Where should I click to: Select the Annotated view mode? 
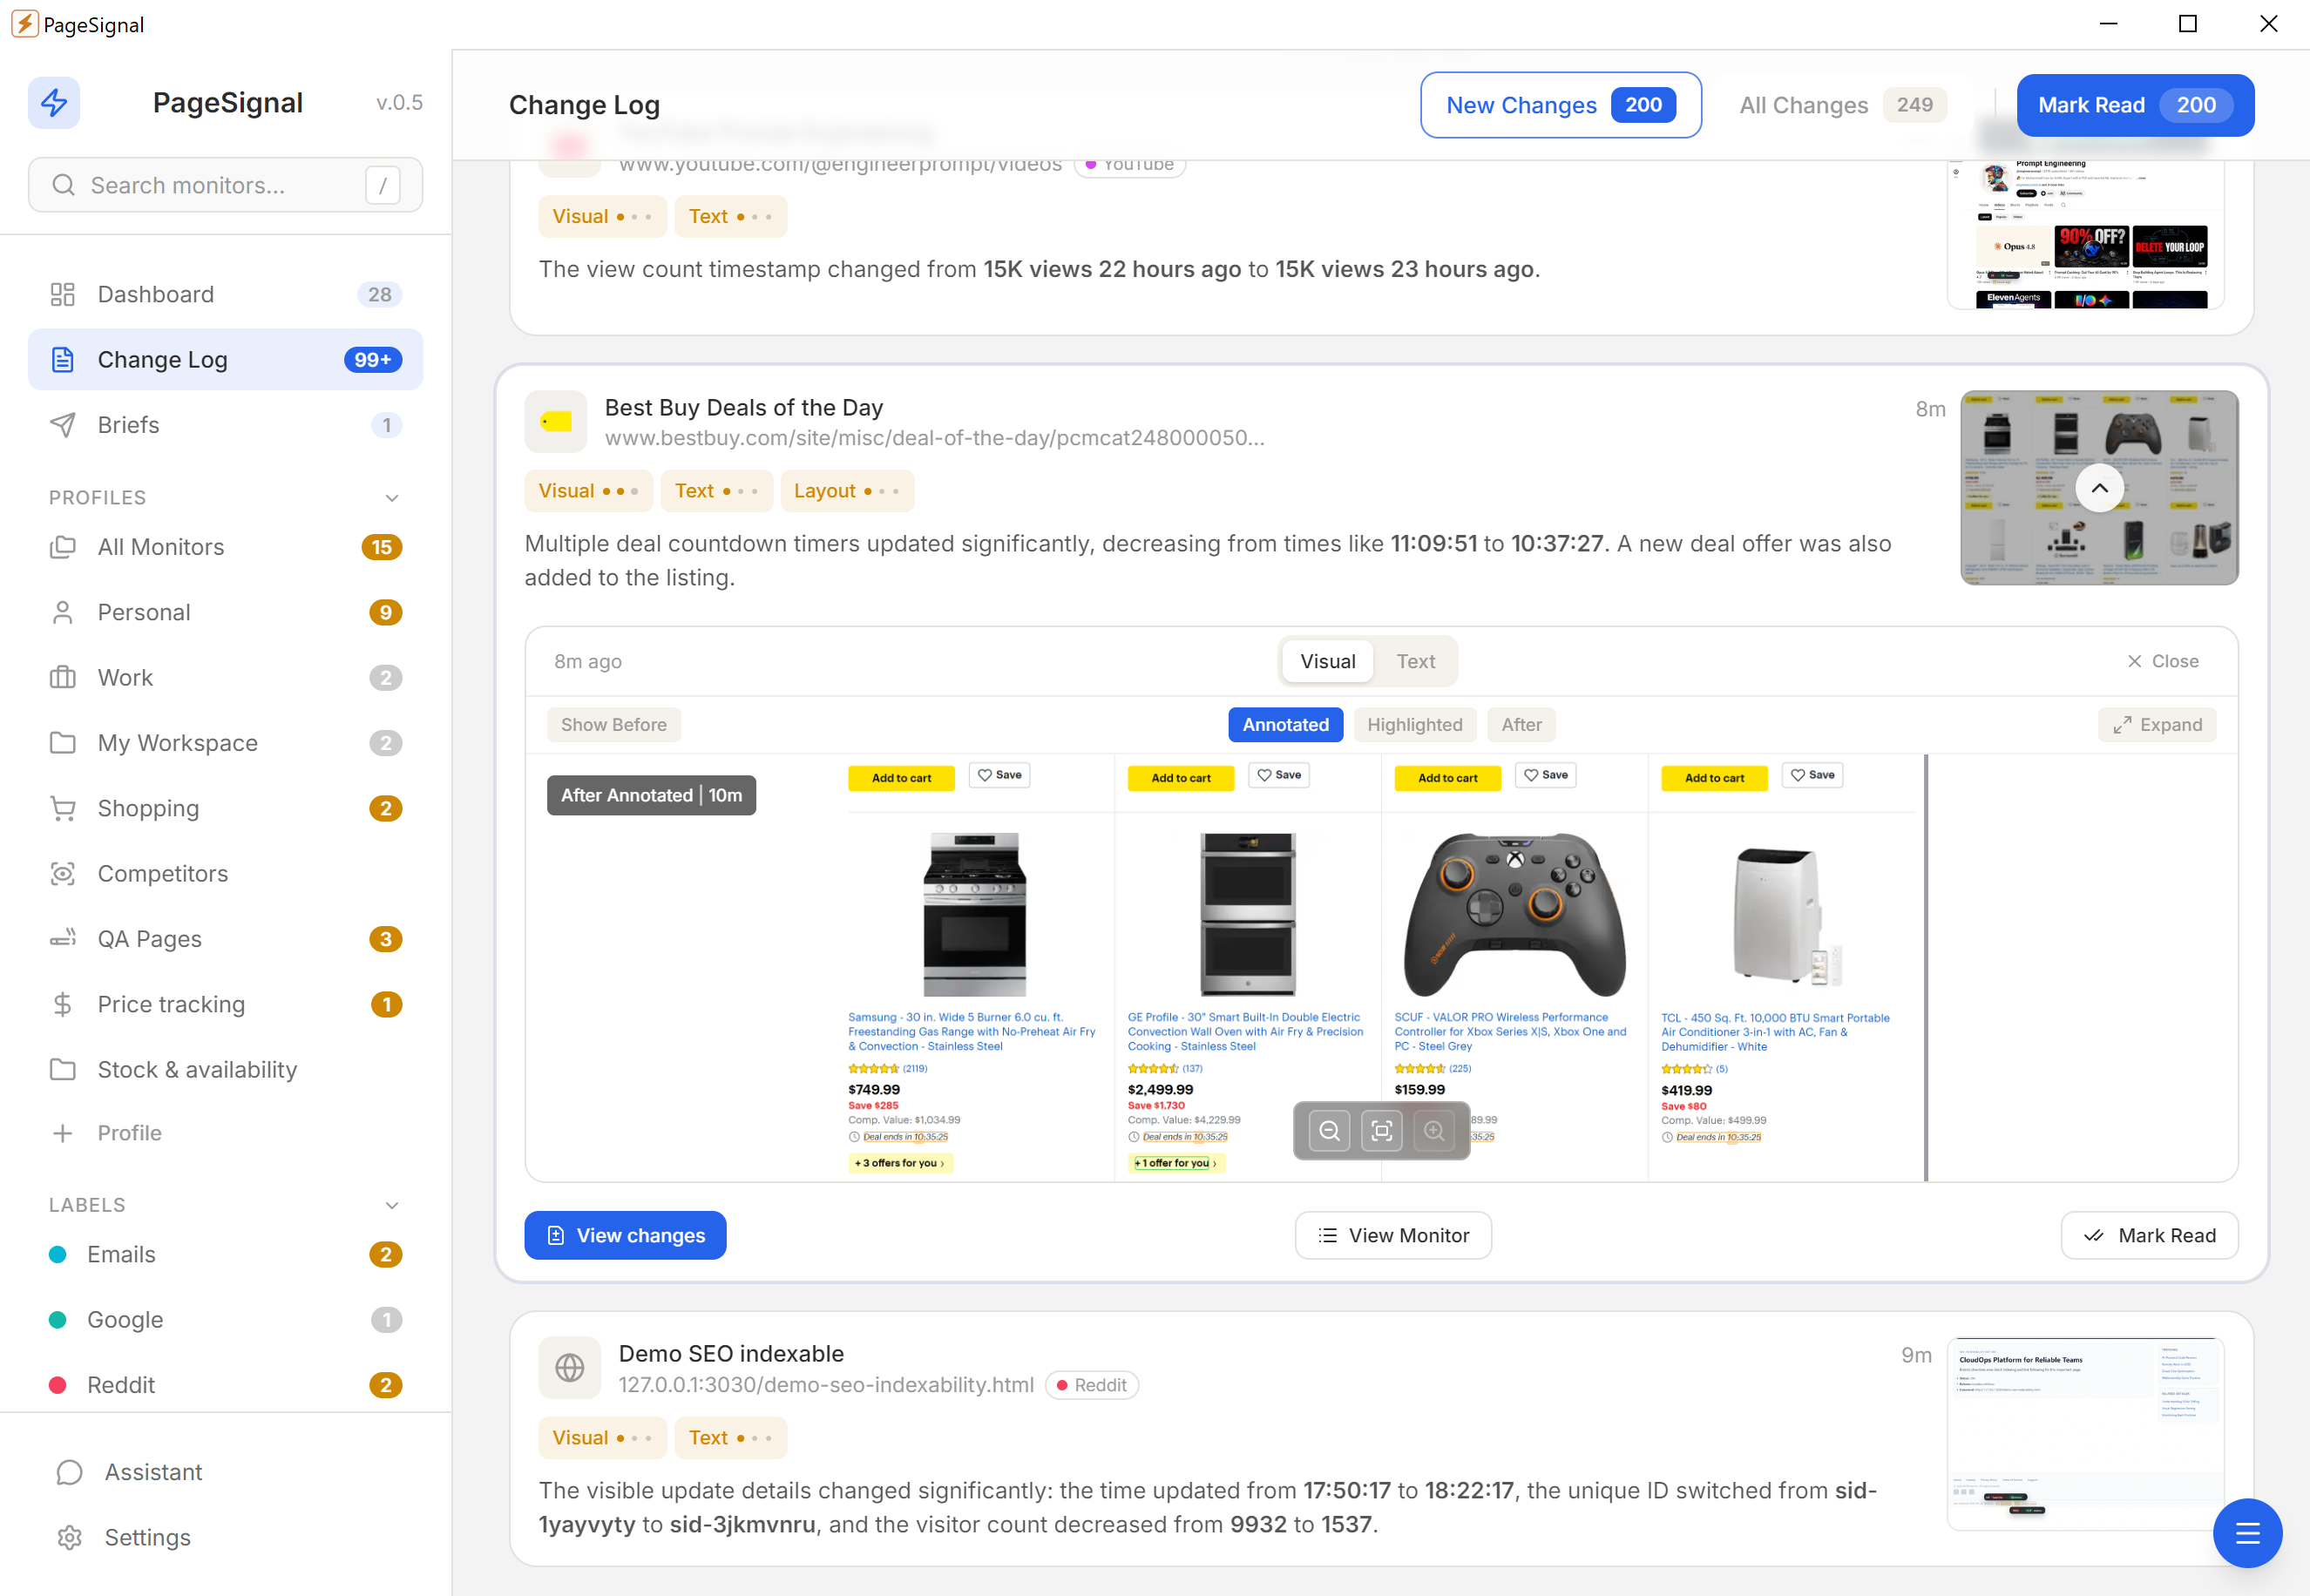pyautogui.click(x=1285, y=725)
